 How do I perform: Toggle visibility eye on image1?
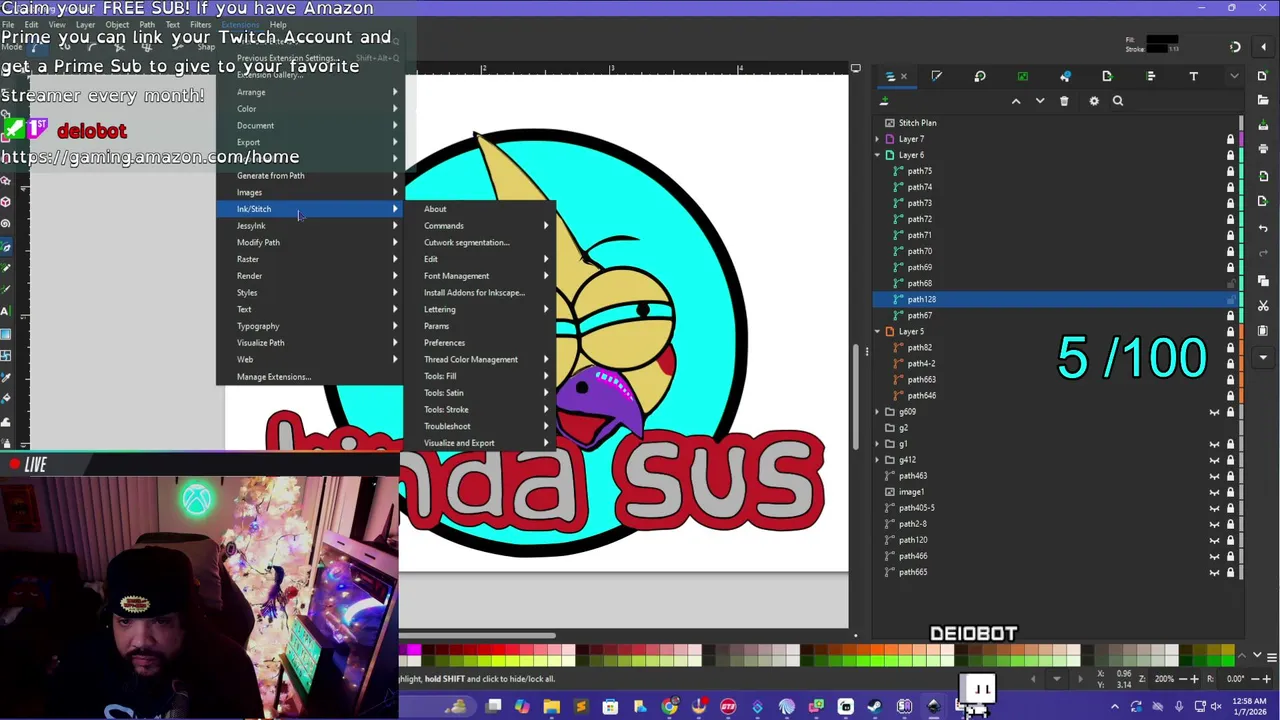[1215, 492]
